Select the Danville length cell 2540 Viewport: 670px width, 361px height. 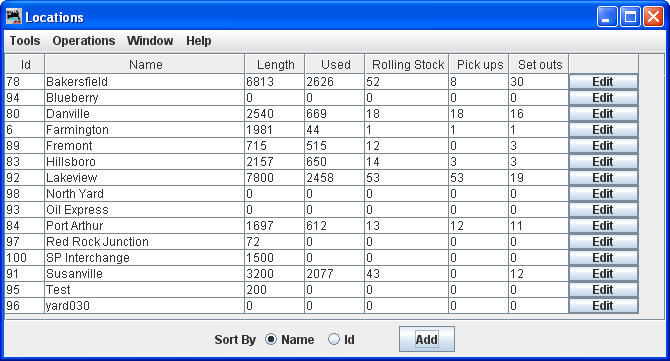[274, 114]
